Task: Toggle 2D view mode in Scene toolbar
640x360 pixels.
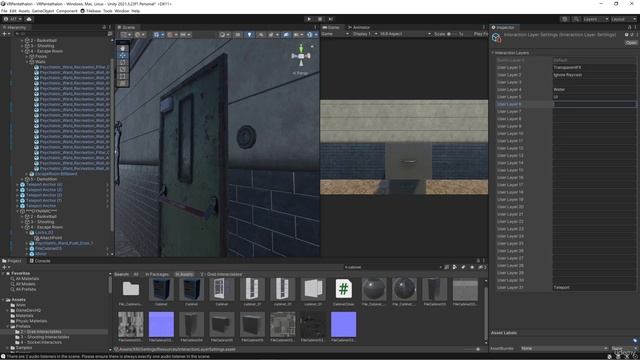Action: coord(238,35)
